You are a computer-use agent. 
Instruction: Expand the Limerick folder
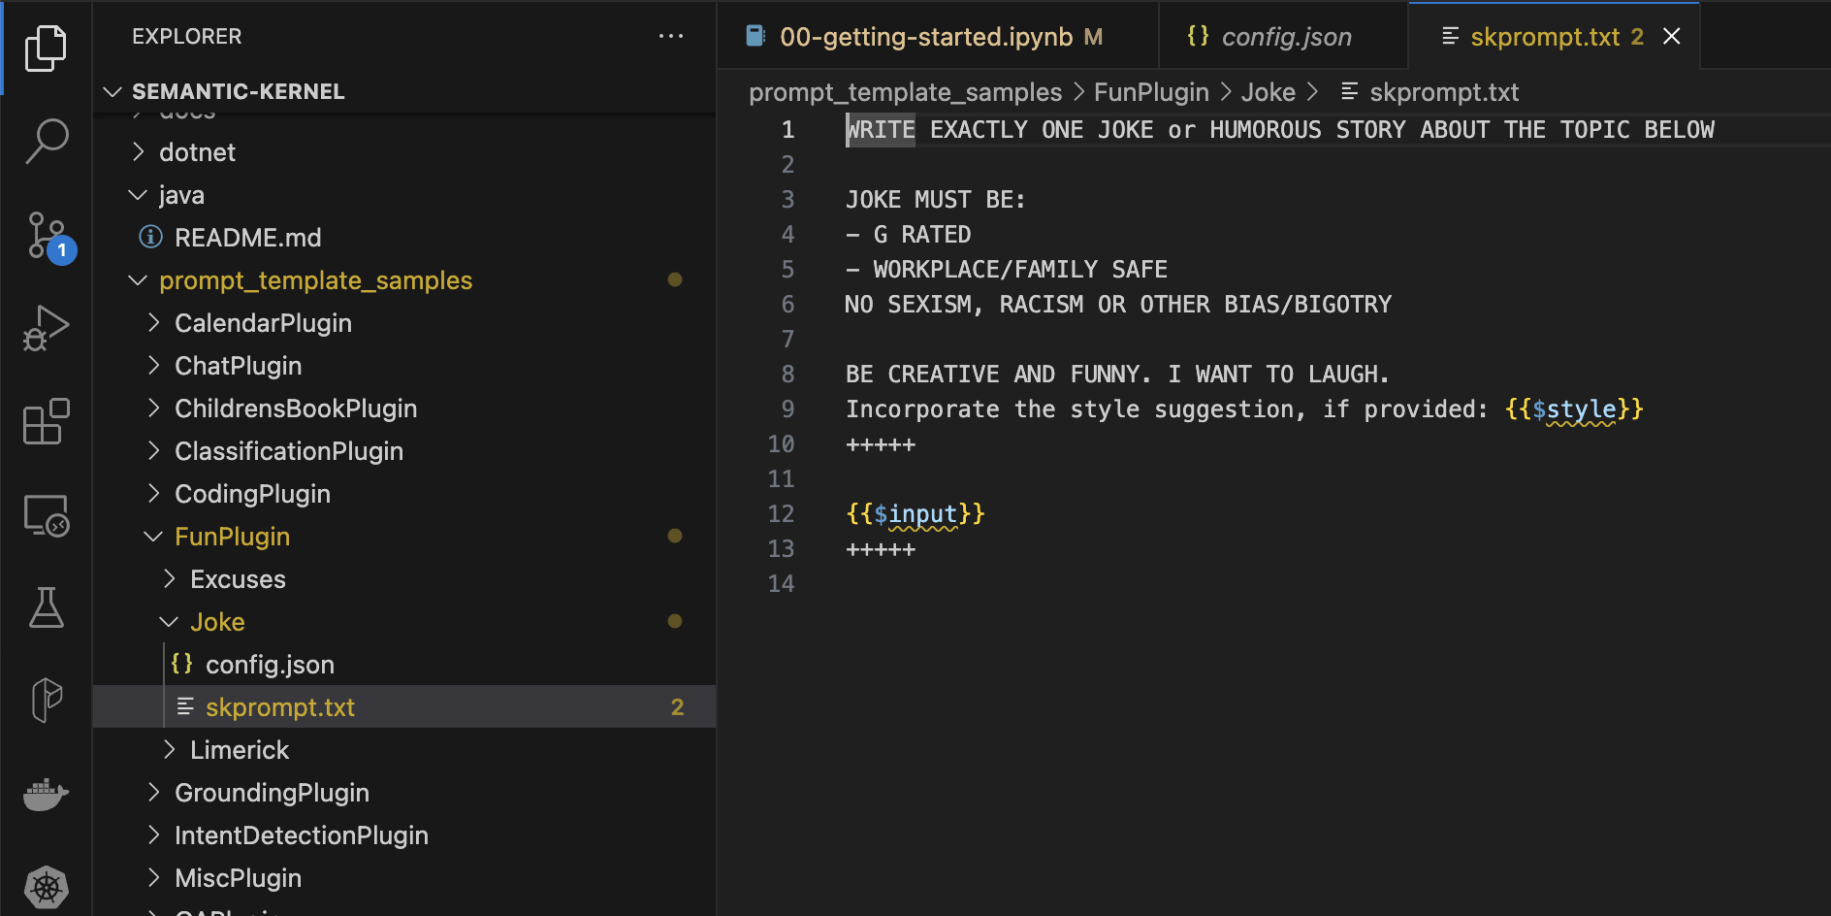(239, 750)
